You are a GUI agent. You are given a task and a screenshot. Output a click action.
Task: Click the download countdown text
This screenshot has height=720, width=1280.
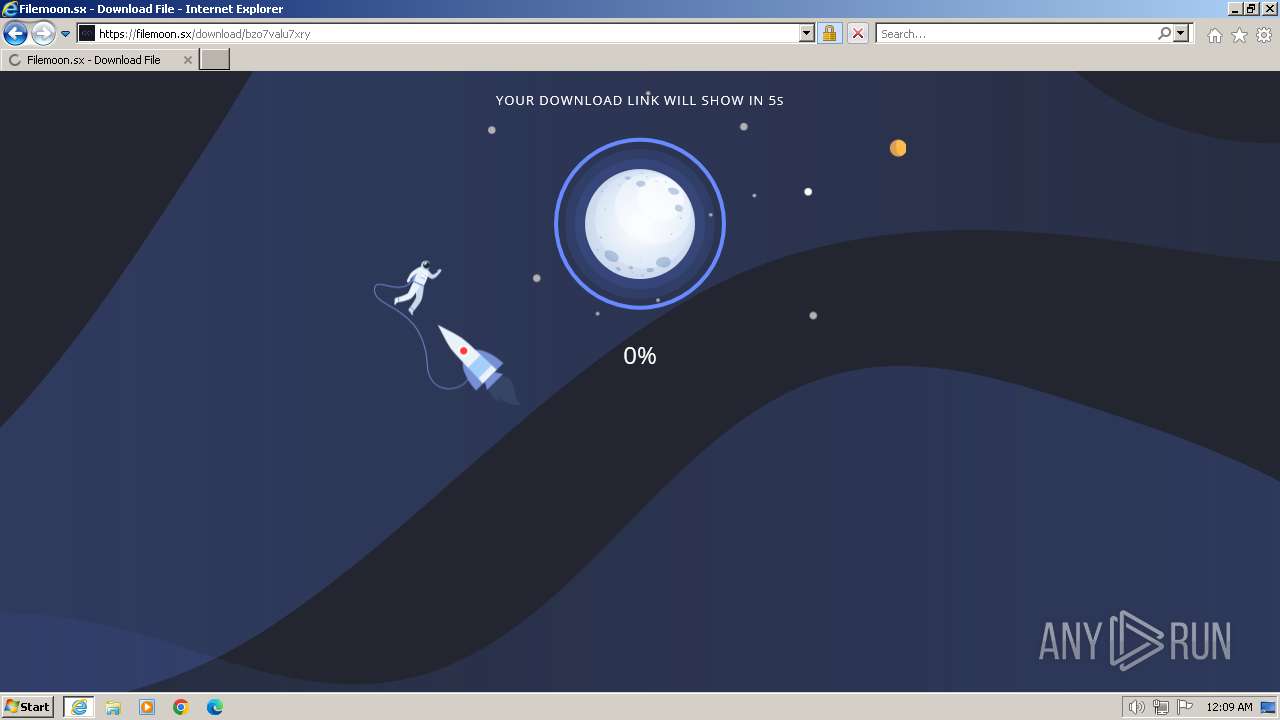[640, 101]
